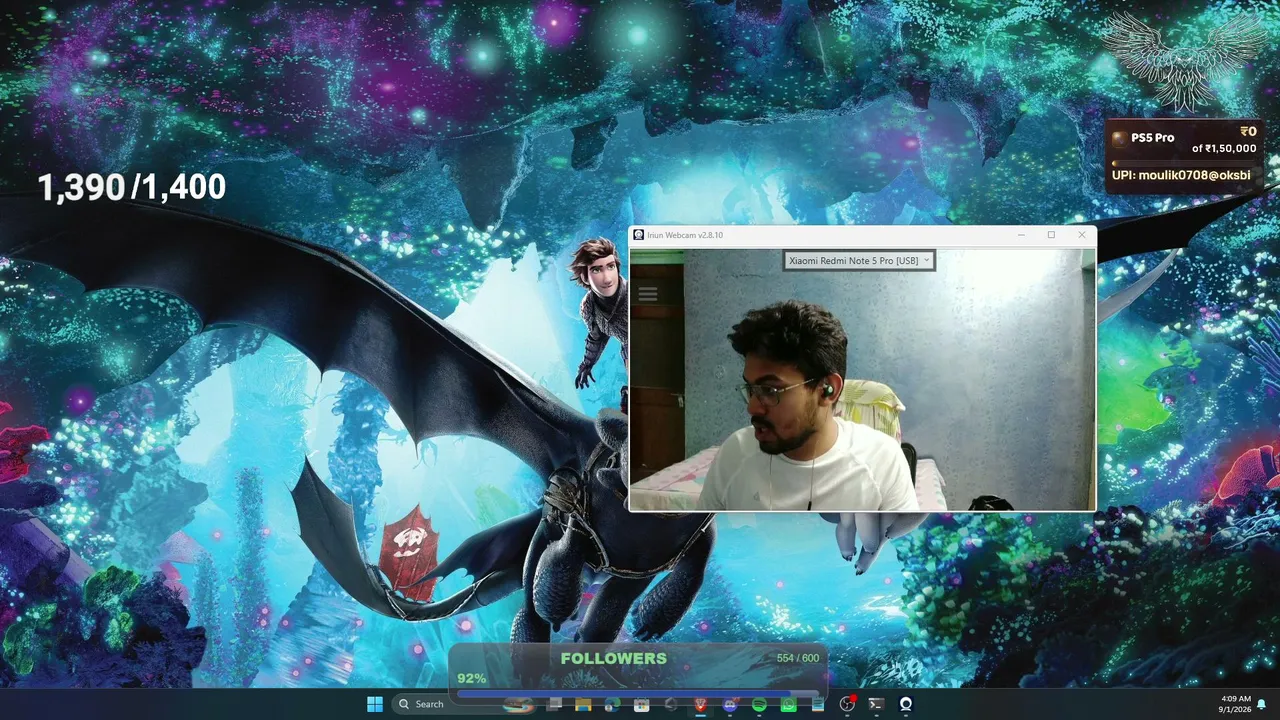Viewport: 1280px width, 720px height.
Task: Minimize the Iriun Webcam window
Action: pyautogui.click(x=1021, y=235)
